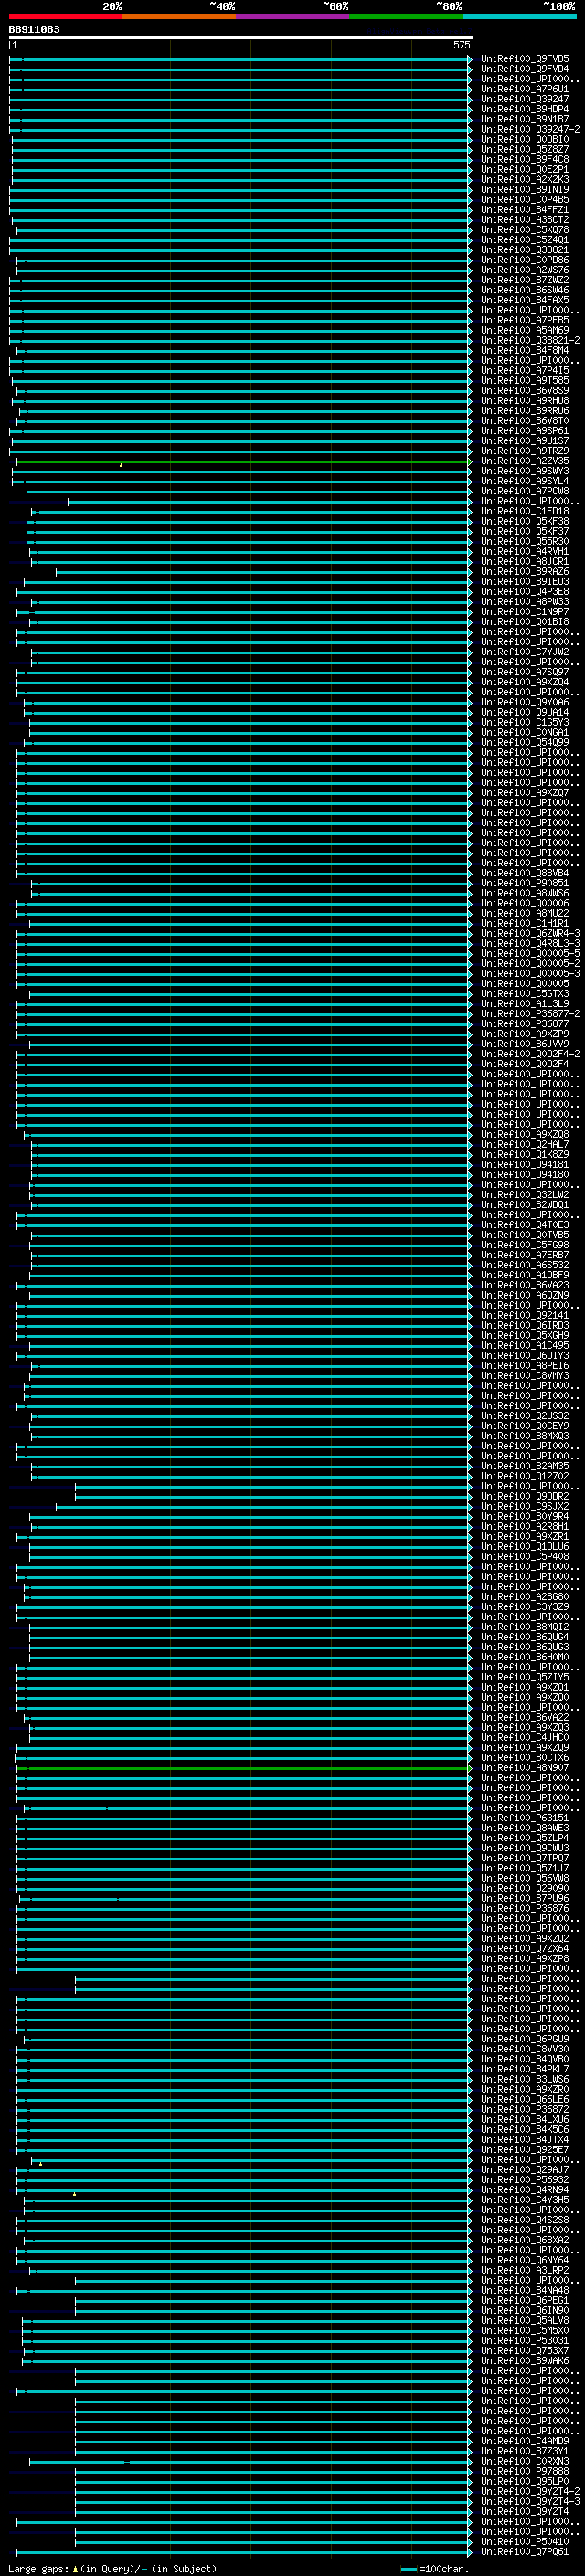Open UniRef100_Q6NY64 entry
This screenshot has height=2576, width=585.
pyautogui.click(x=525, y=2260)
